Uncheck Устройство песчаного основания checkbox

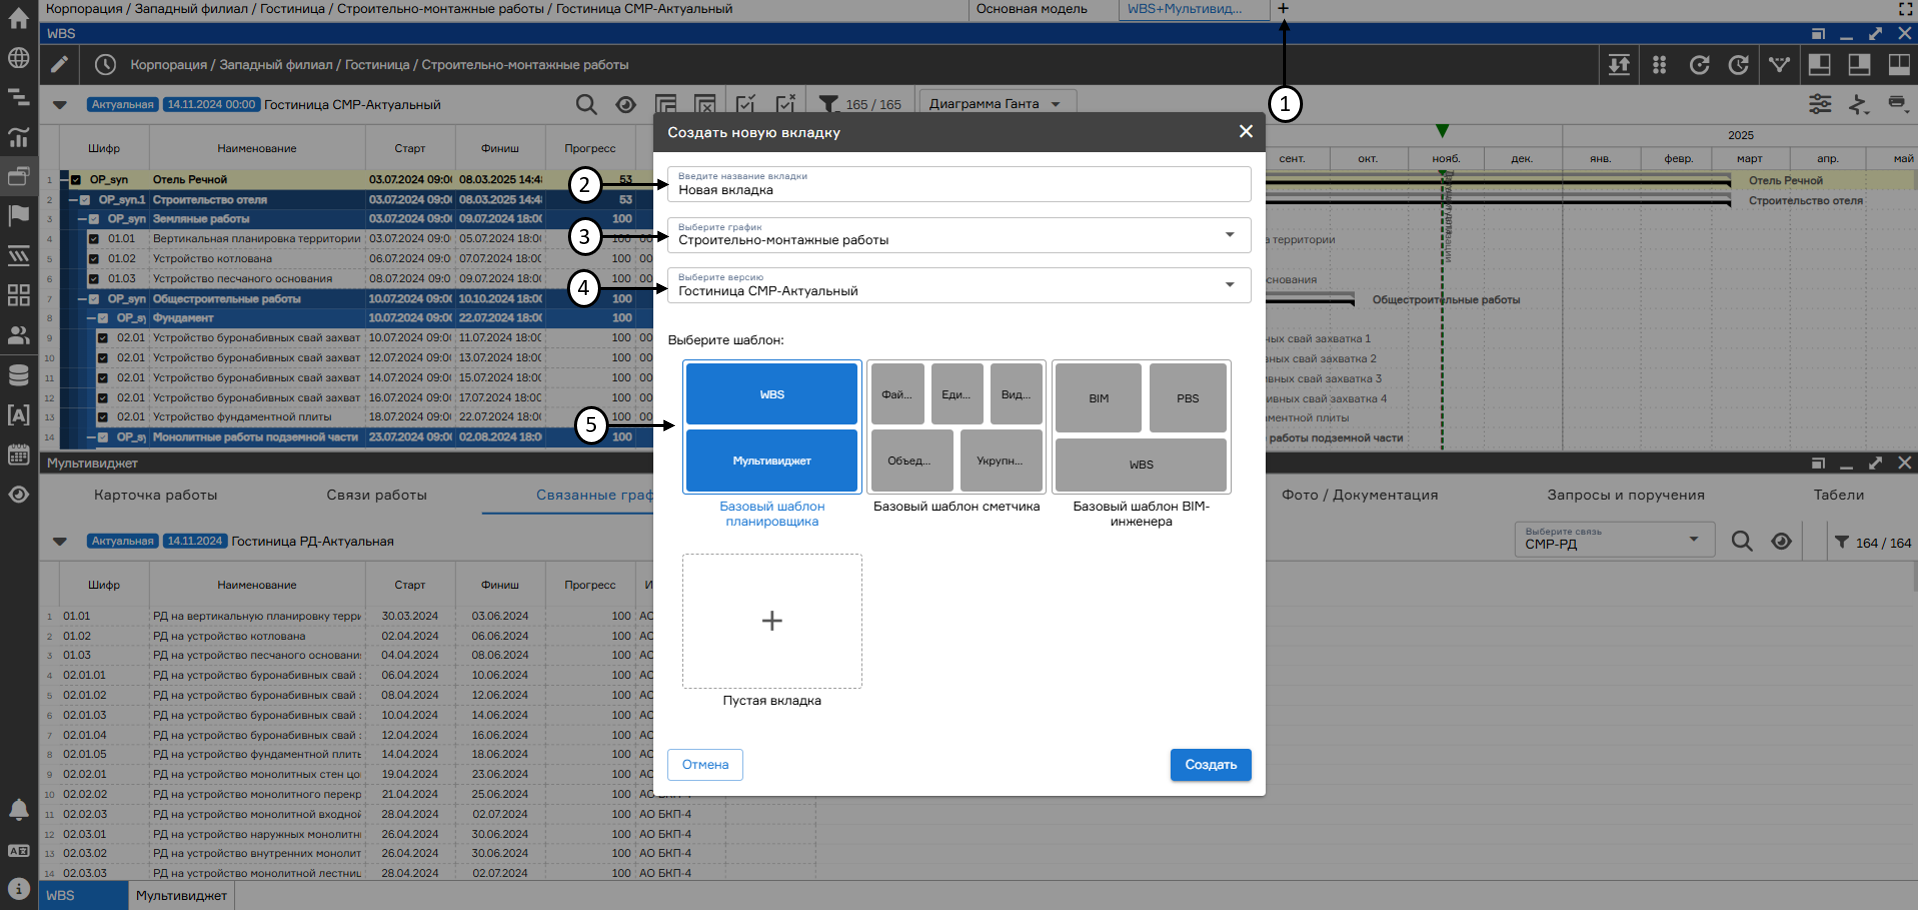coord(94,279)
